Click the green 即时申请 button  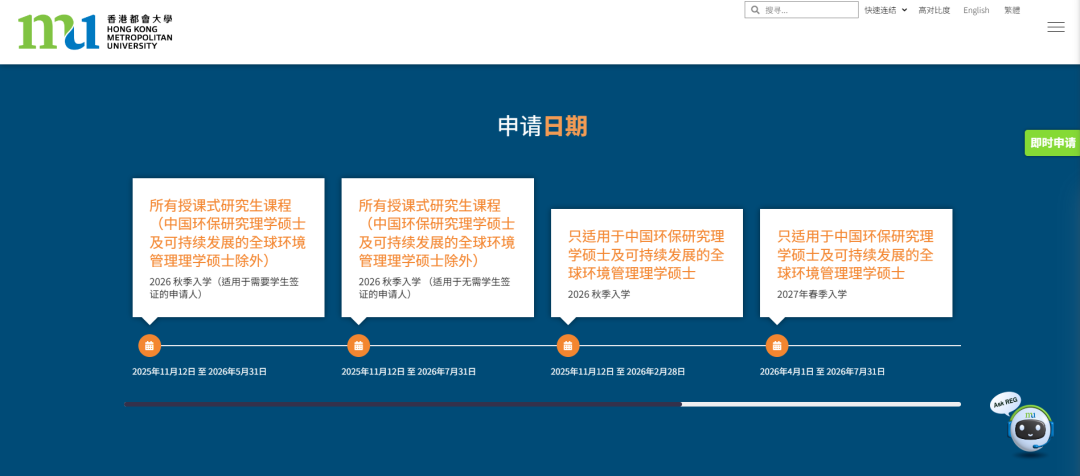(1052, 143)
